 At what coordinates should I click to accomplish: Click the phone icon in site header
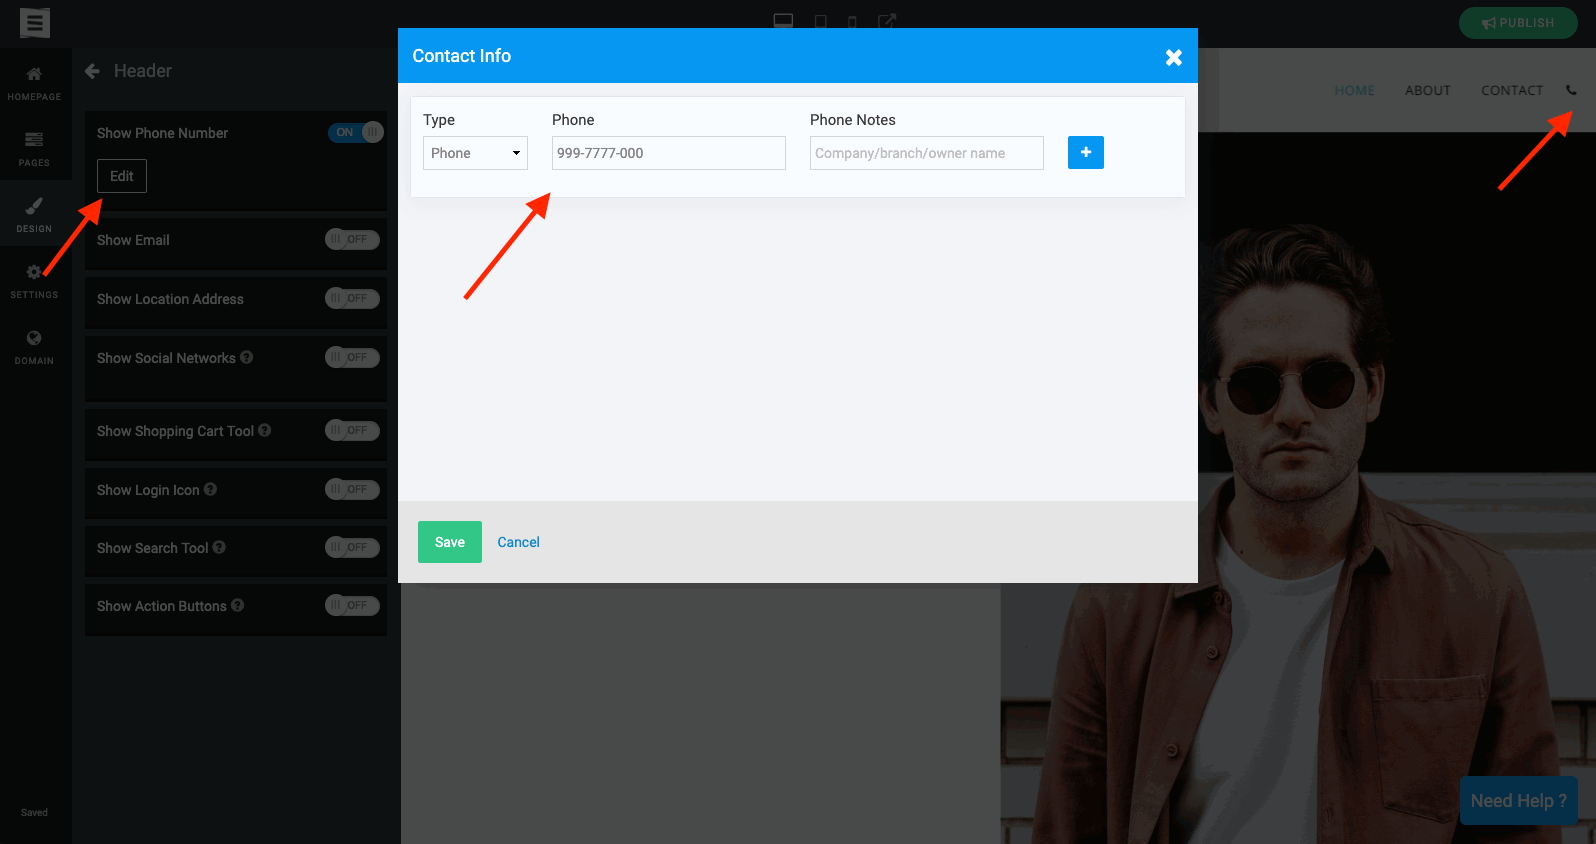pyautogui.click(x=1571, y=90)
